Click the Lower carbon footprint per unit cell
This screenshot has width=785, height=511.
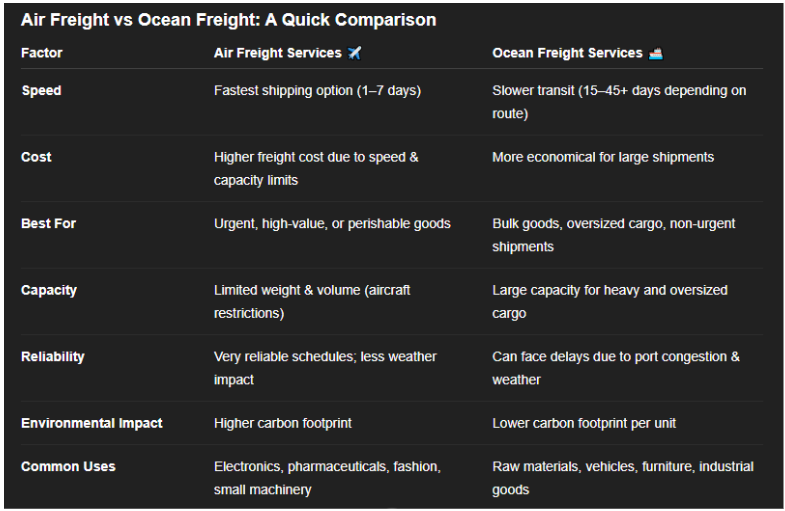click(584, 423)
